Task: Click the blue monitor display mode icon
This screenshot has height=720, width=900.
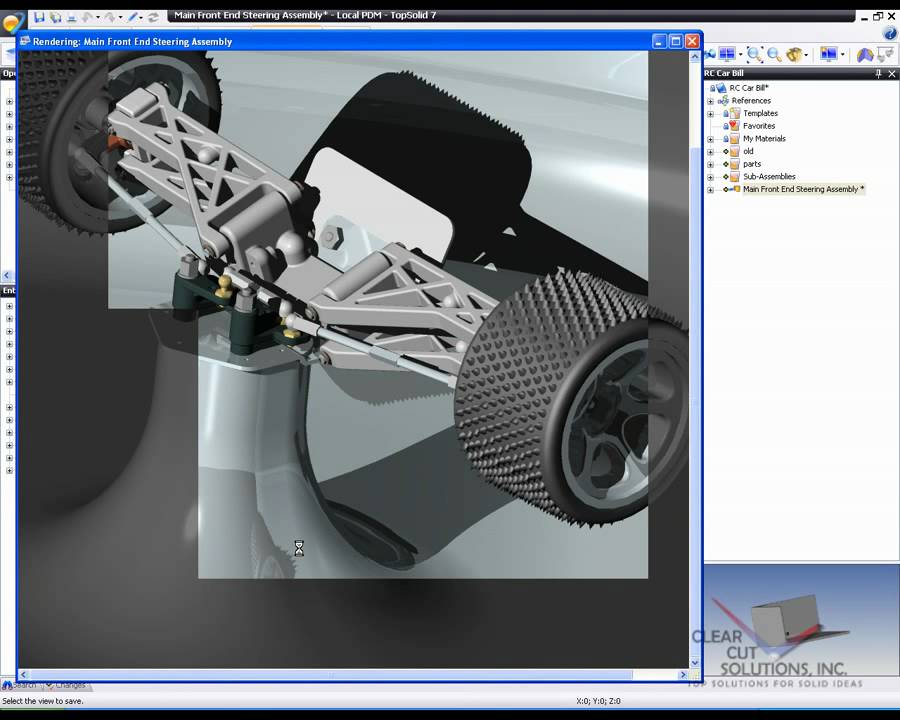Action: (828, 54)
